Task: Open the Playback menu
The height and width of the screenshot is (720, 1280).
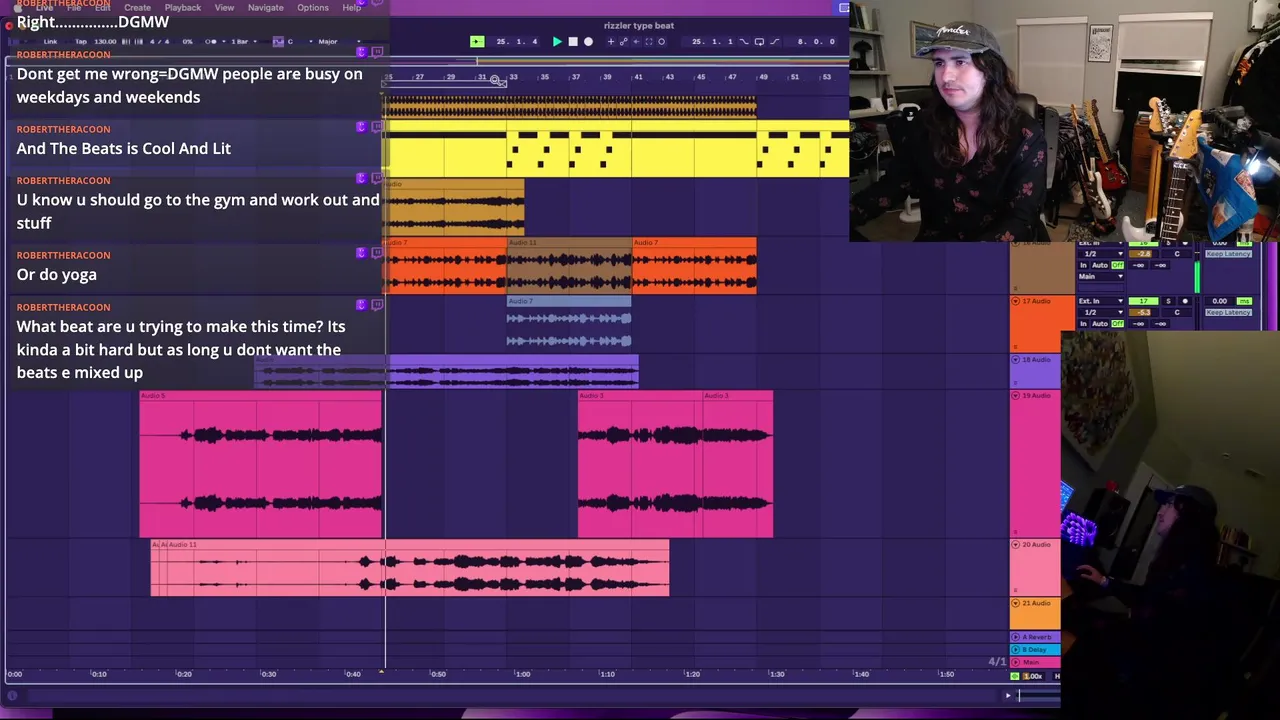Action: [x=182, y=8]
